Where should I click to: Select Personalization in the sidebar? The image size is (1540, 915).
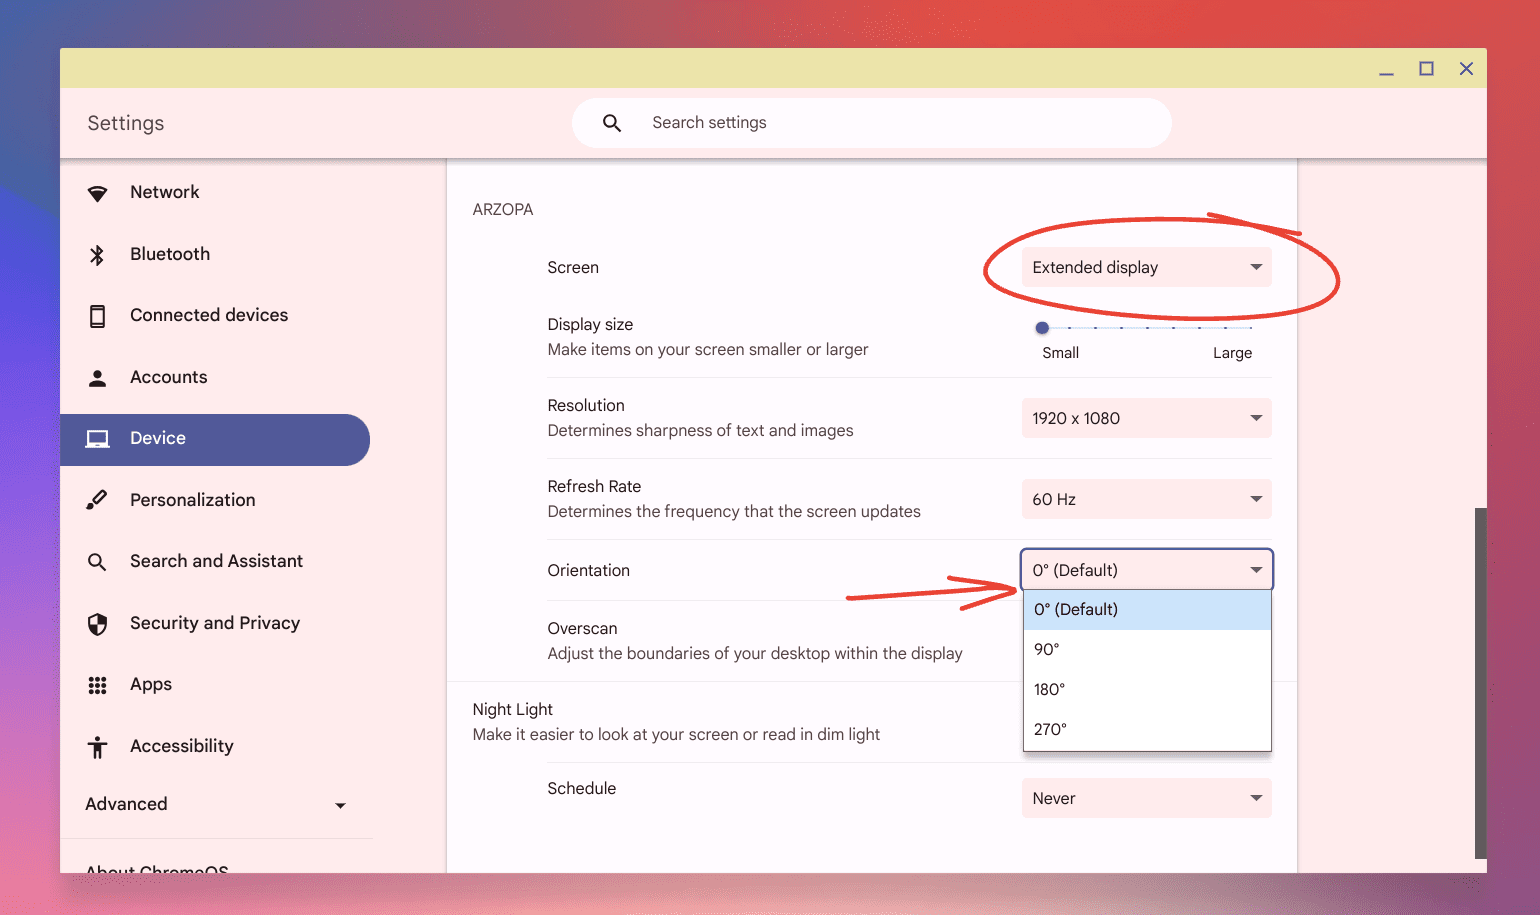click(x=215, y=500)
